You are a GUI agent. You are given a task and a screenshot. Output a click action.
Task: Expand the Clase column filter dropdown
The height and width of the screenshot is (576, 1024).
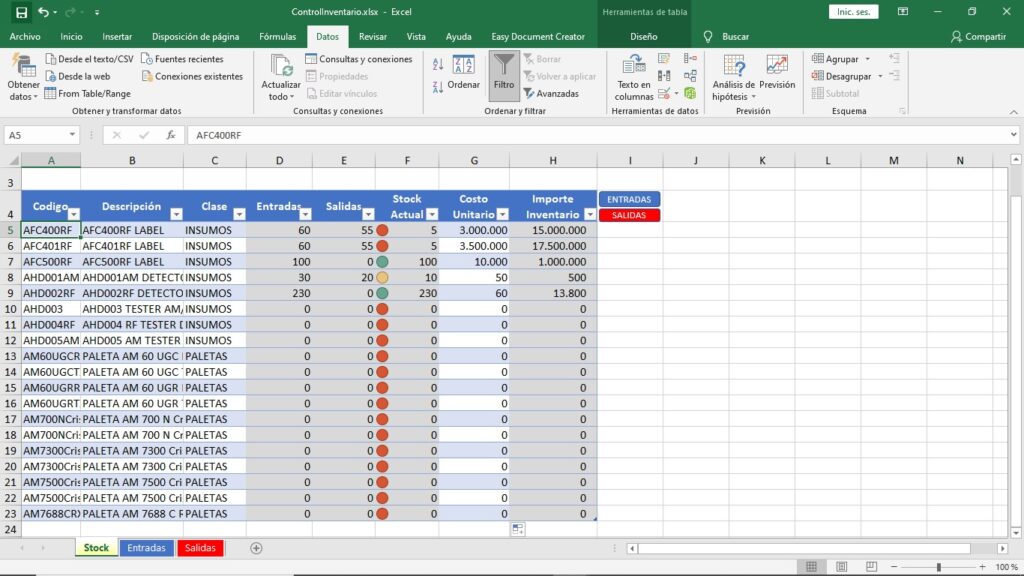click(239, 214)
